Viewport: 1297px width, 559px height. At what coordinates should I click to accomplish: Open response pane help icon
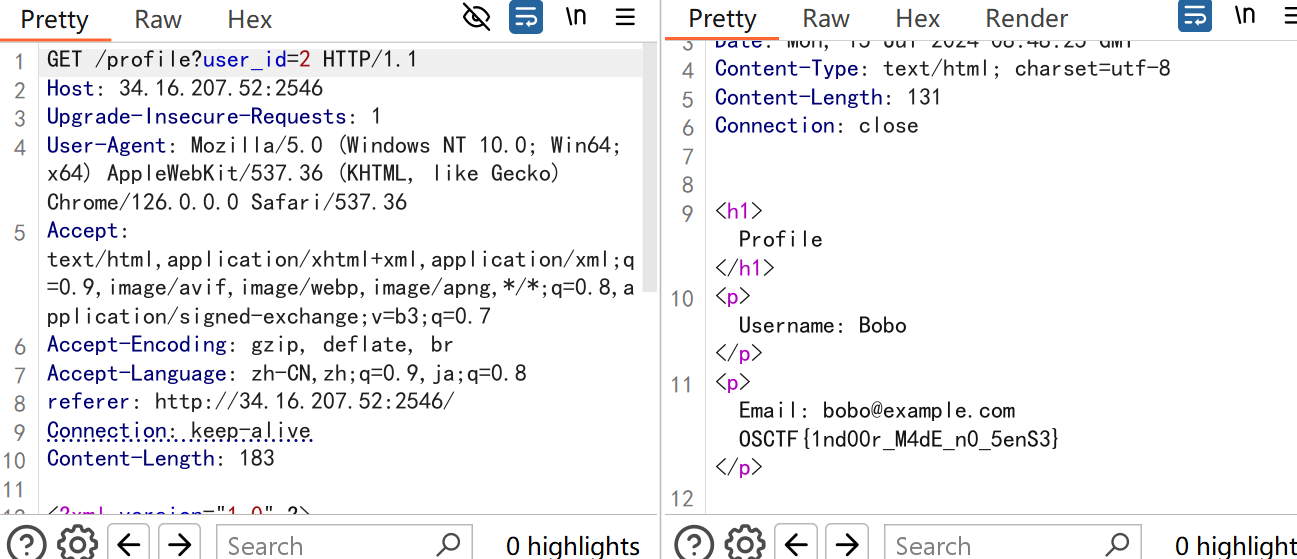click(x=693, y=544)
